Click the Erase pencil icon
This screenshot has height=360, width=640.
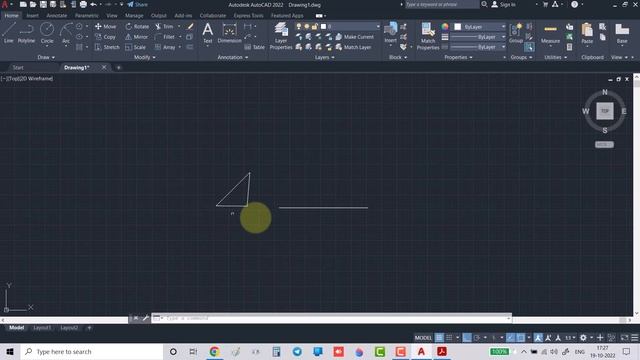tap(190, 27)
